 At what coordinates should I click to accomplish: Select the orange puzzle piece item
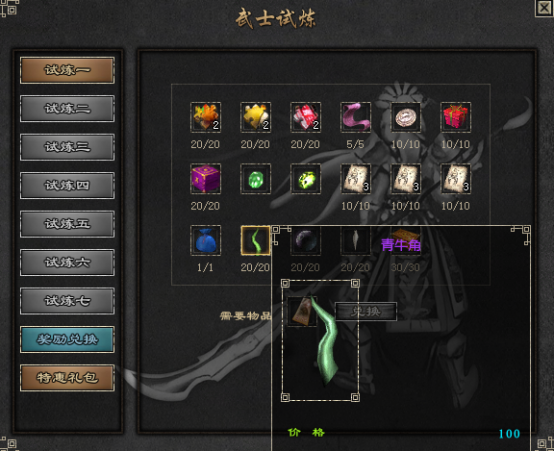[205, 117]
